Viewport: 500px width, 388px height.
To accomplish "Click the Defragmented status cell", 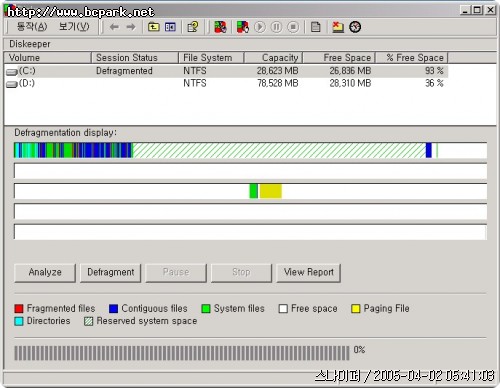I will click(124, 71).
